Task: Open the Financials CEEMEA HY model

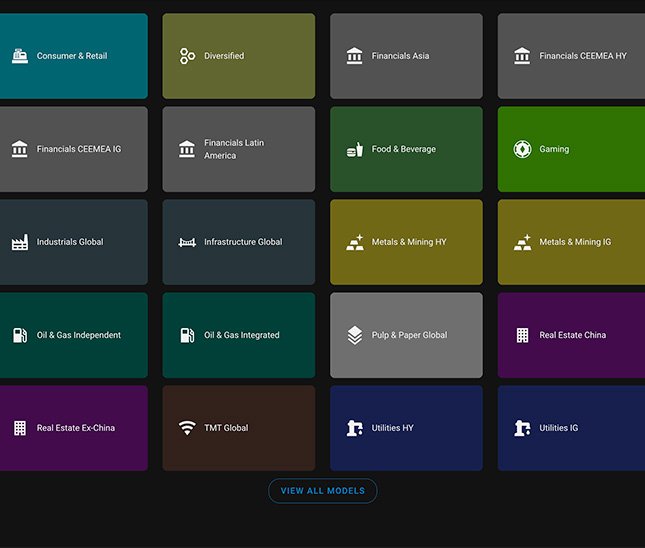Action: click(x=571, y=56)
